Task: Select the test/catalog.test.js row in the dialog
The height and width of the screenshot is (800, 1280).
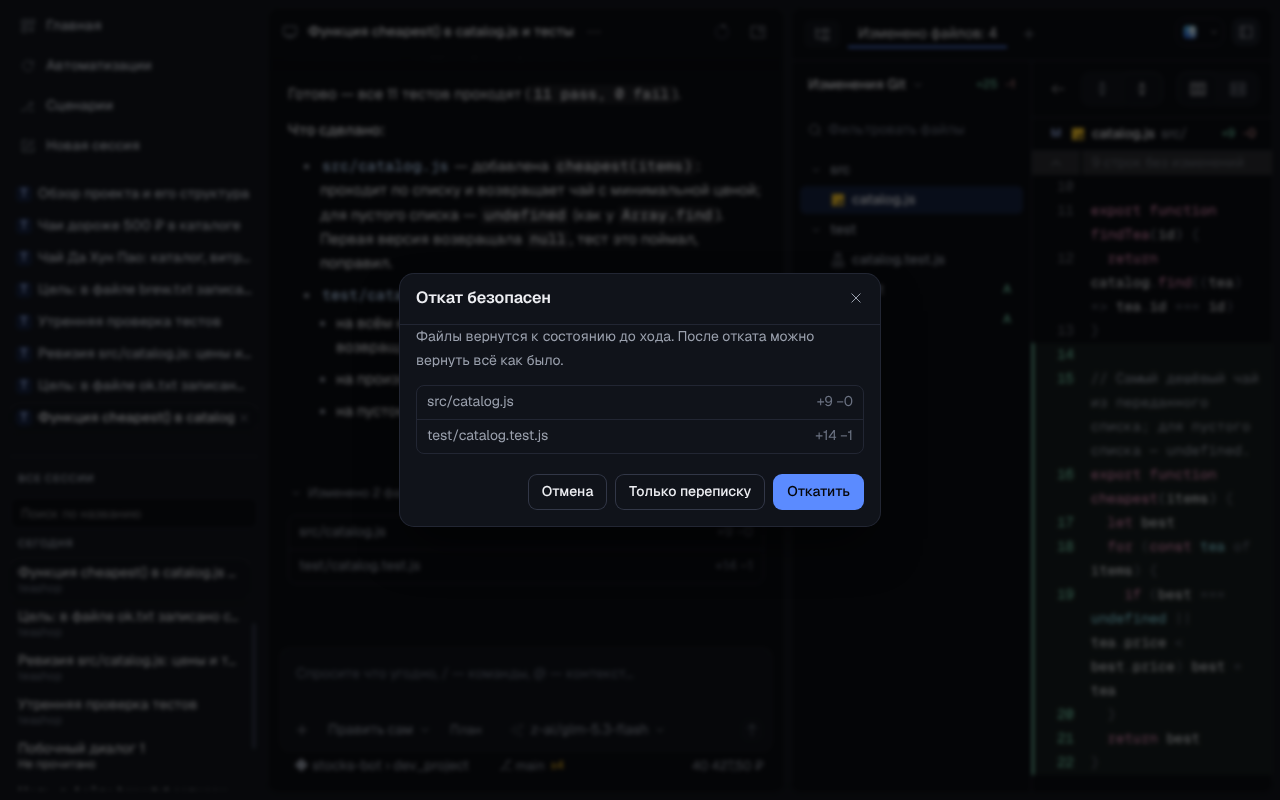Action: pyautogui.click(x=640, y=436)
